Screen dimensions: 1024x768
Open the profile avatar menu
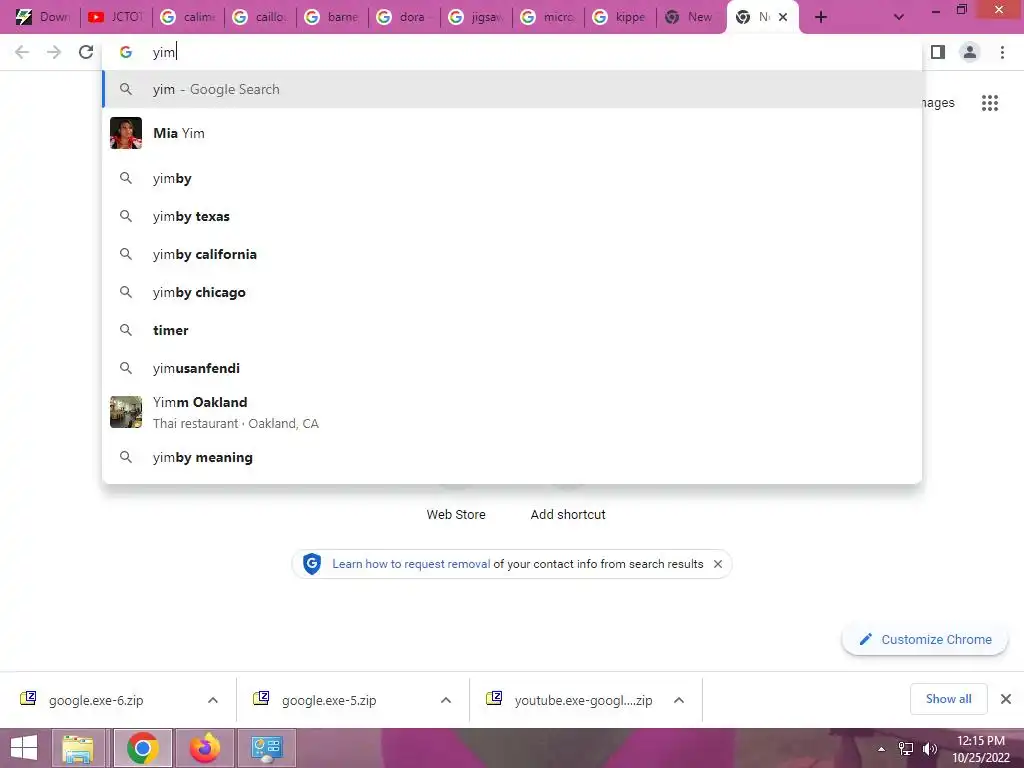coord(970,52)
